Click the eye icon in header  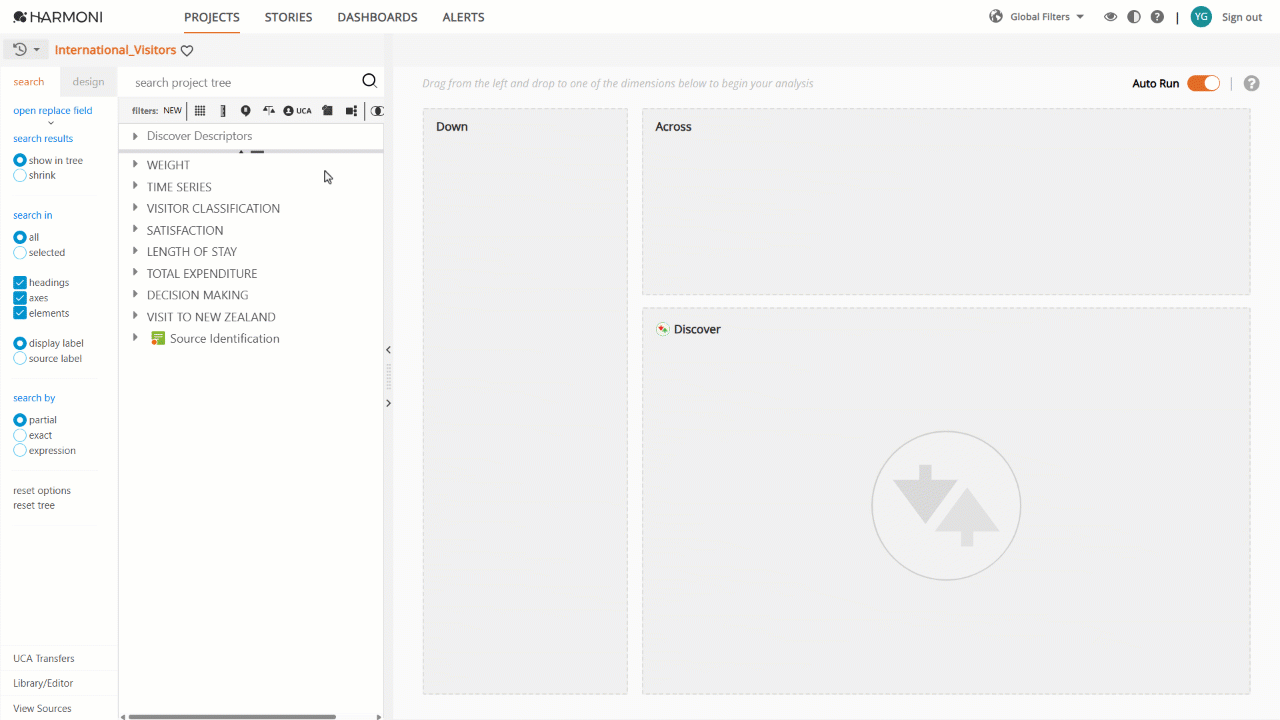1110,17
